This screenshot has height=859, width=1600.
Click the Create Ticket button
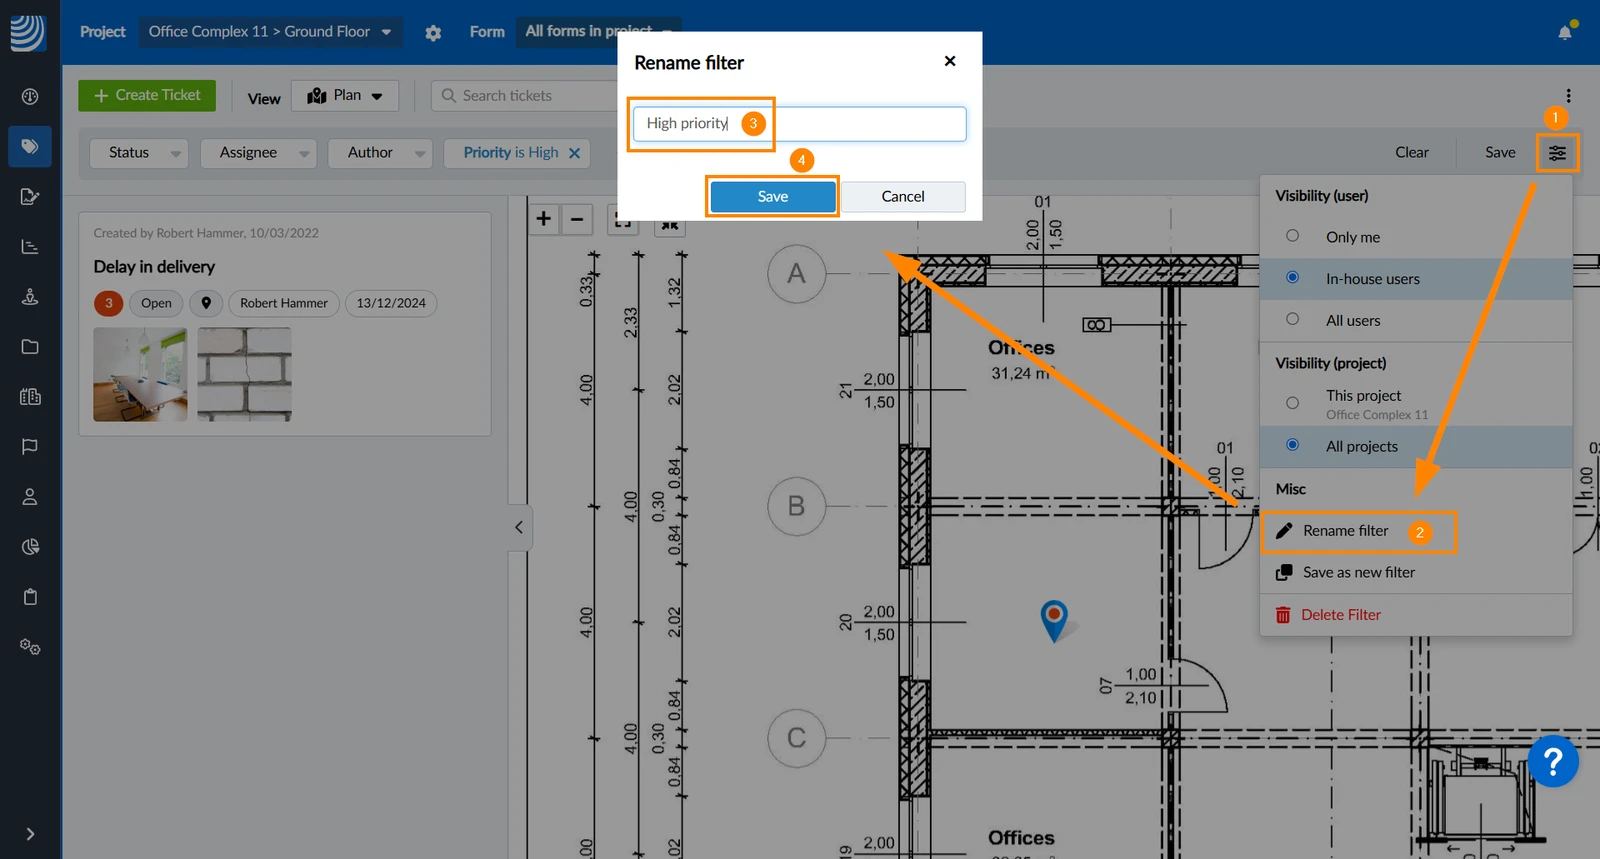tap(147, 96)
